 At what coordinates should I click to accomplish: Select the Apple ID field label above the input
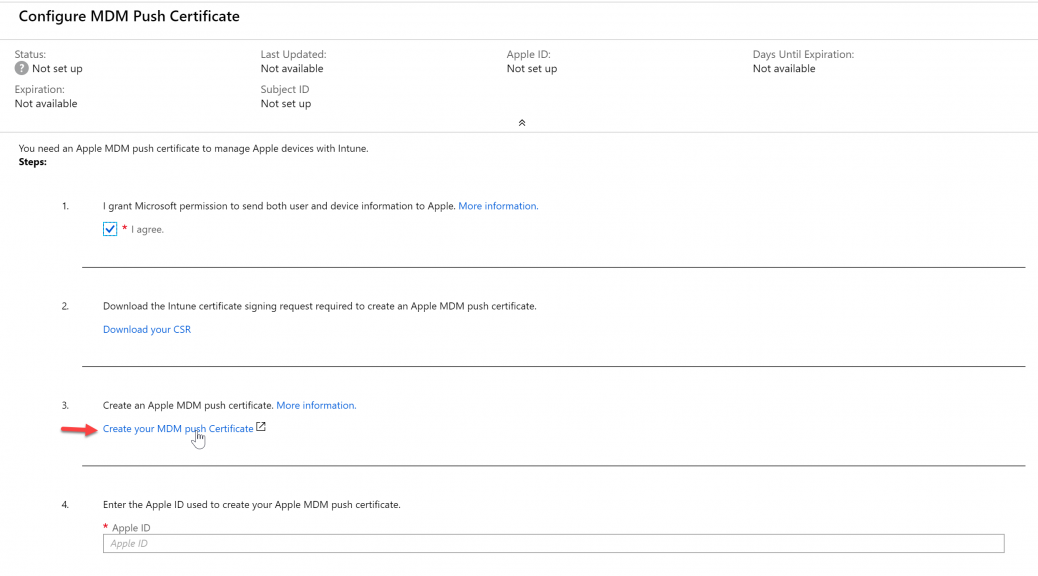pos(131,528)
